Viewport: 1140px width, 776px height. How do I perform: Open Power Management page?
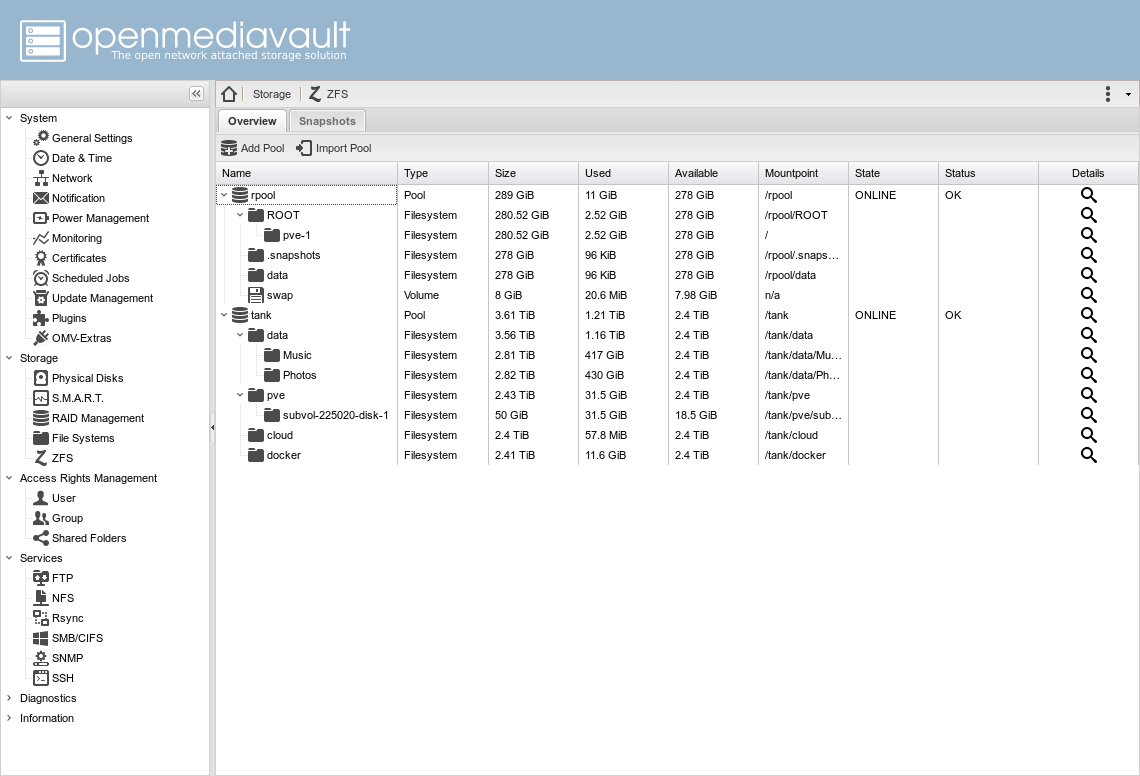pyautogui.click(x=100, y=218)
